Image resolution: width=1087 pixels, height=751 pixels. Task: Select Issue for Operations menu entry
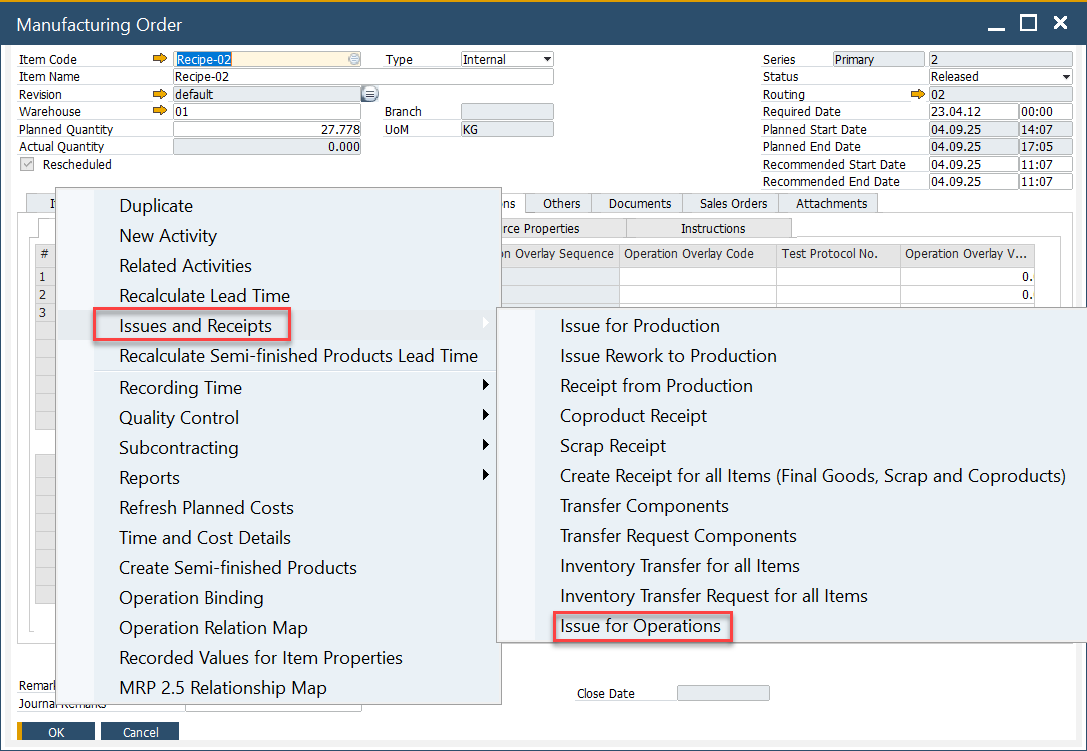coord(640,626)
